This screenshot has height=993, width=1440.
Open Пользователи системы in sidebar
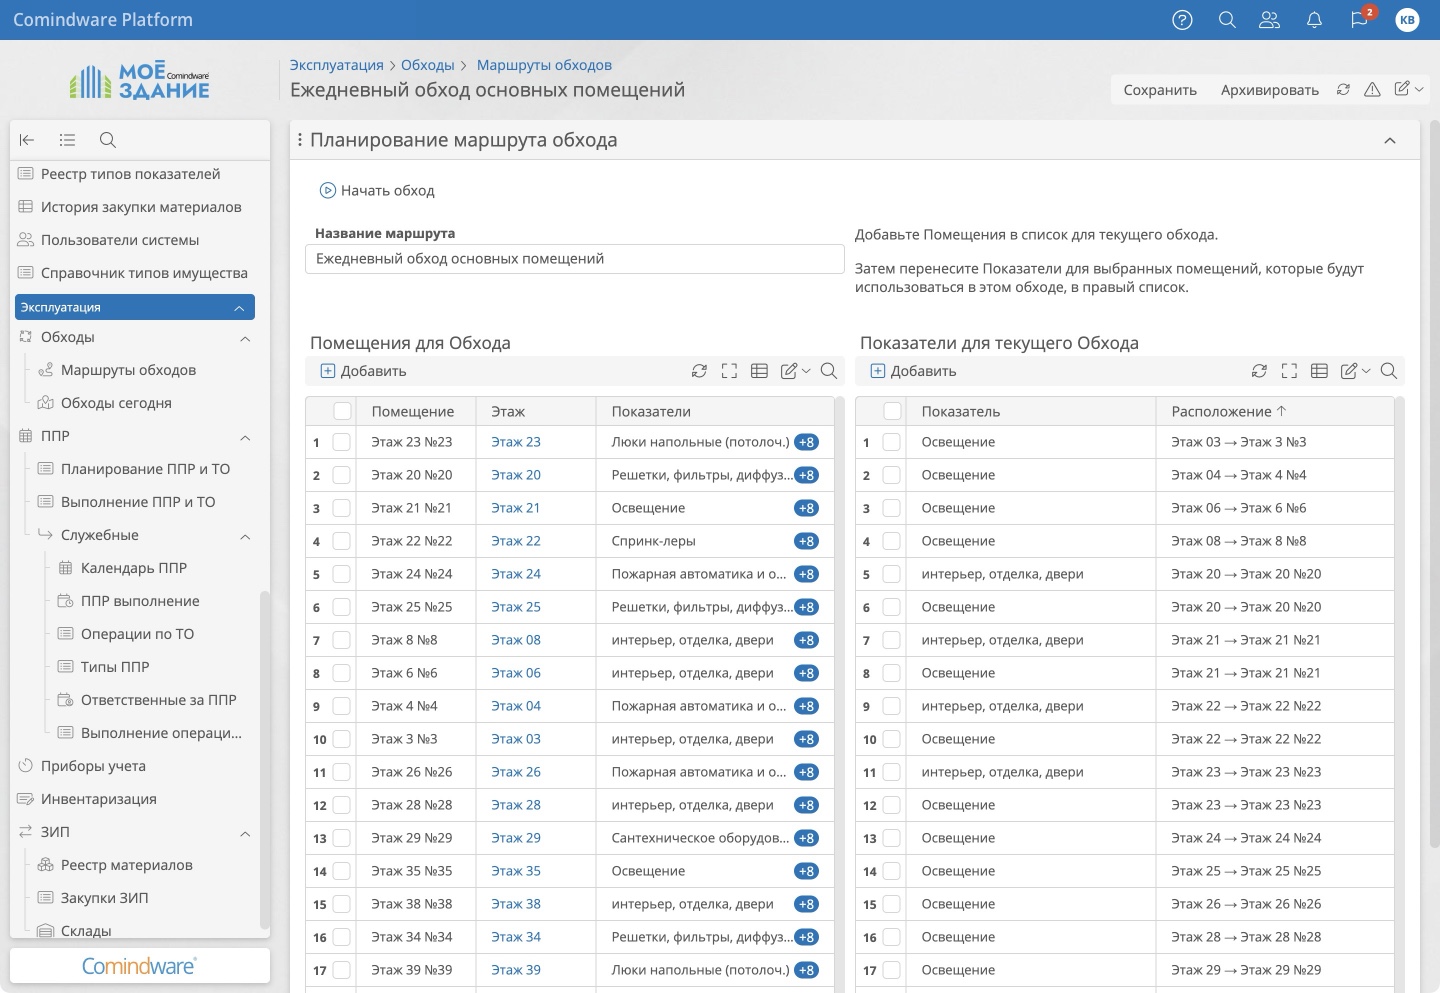coord(120,240)
